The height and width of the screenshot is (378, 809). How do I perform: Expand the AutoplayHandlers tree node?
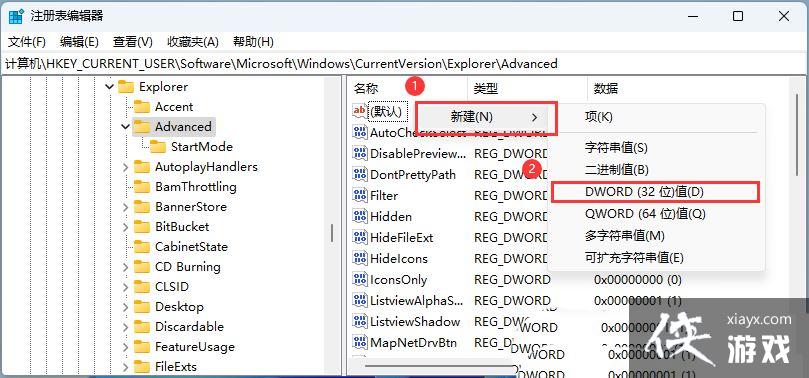[x=125, y=167]
